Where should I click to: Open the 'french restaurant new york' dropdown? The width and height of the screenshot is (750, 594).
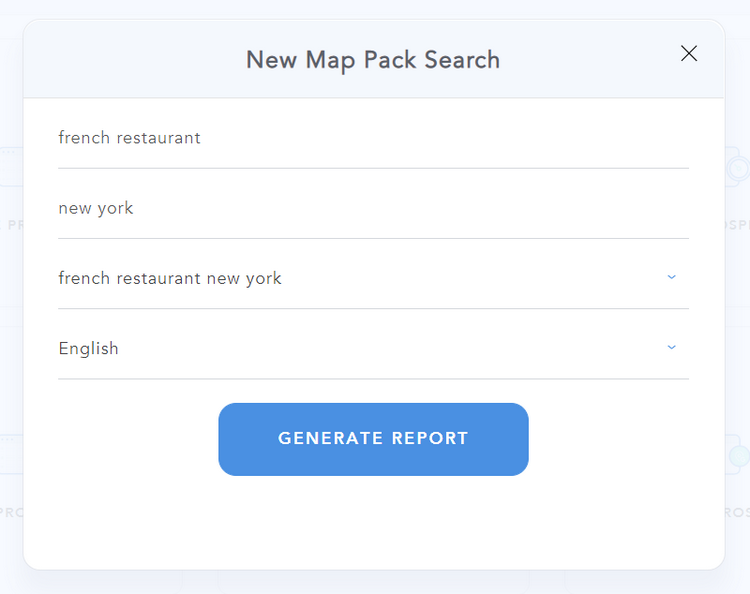click(373, 278)
